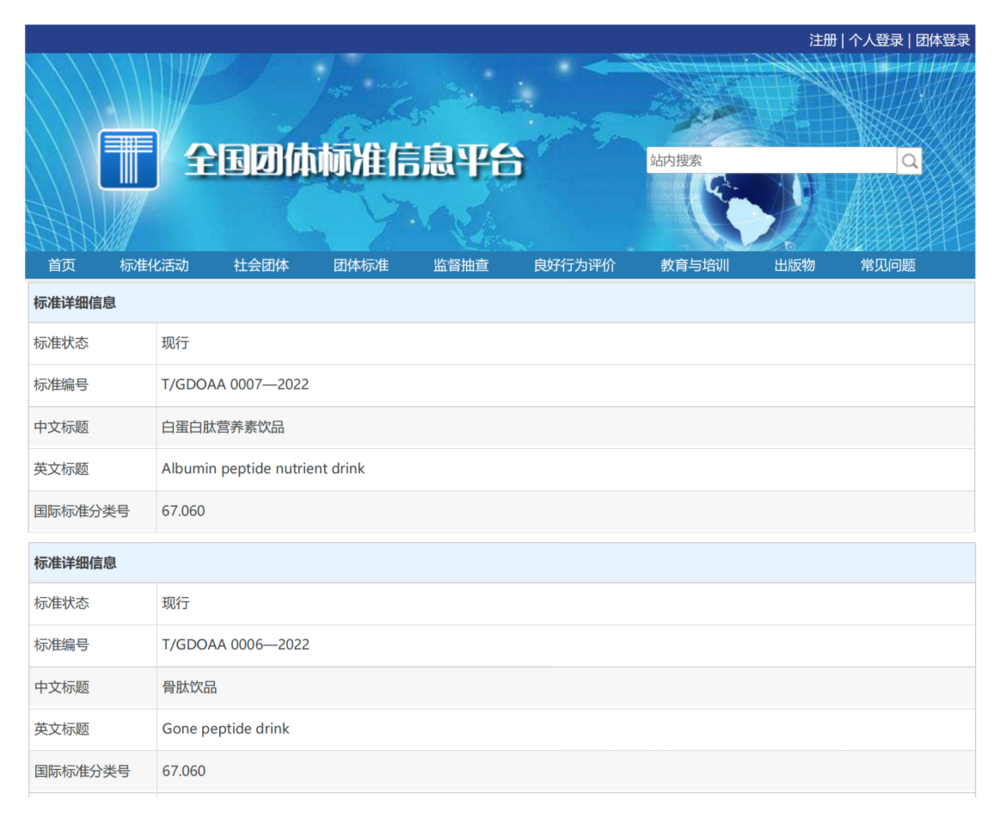Screen dimensions: 1000x819
Task: Open the 标准化活动 menu item
Action: [154, 265]
